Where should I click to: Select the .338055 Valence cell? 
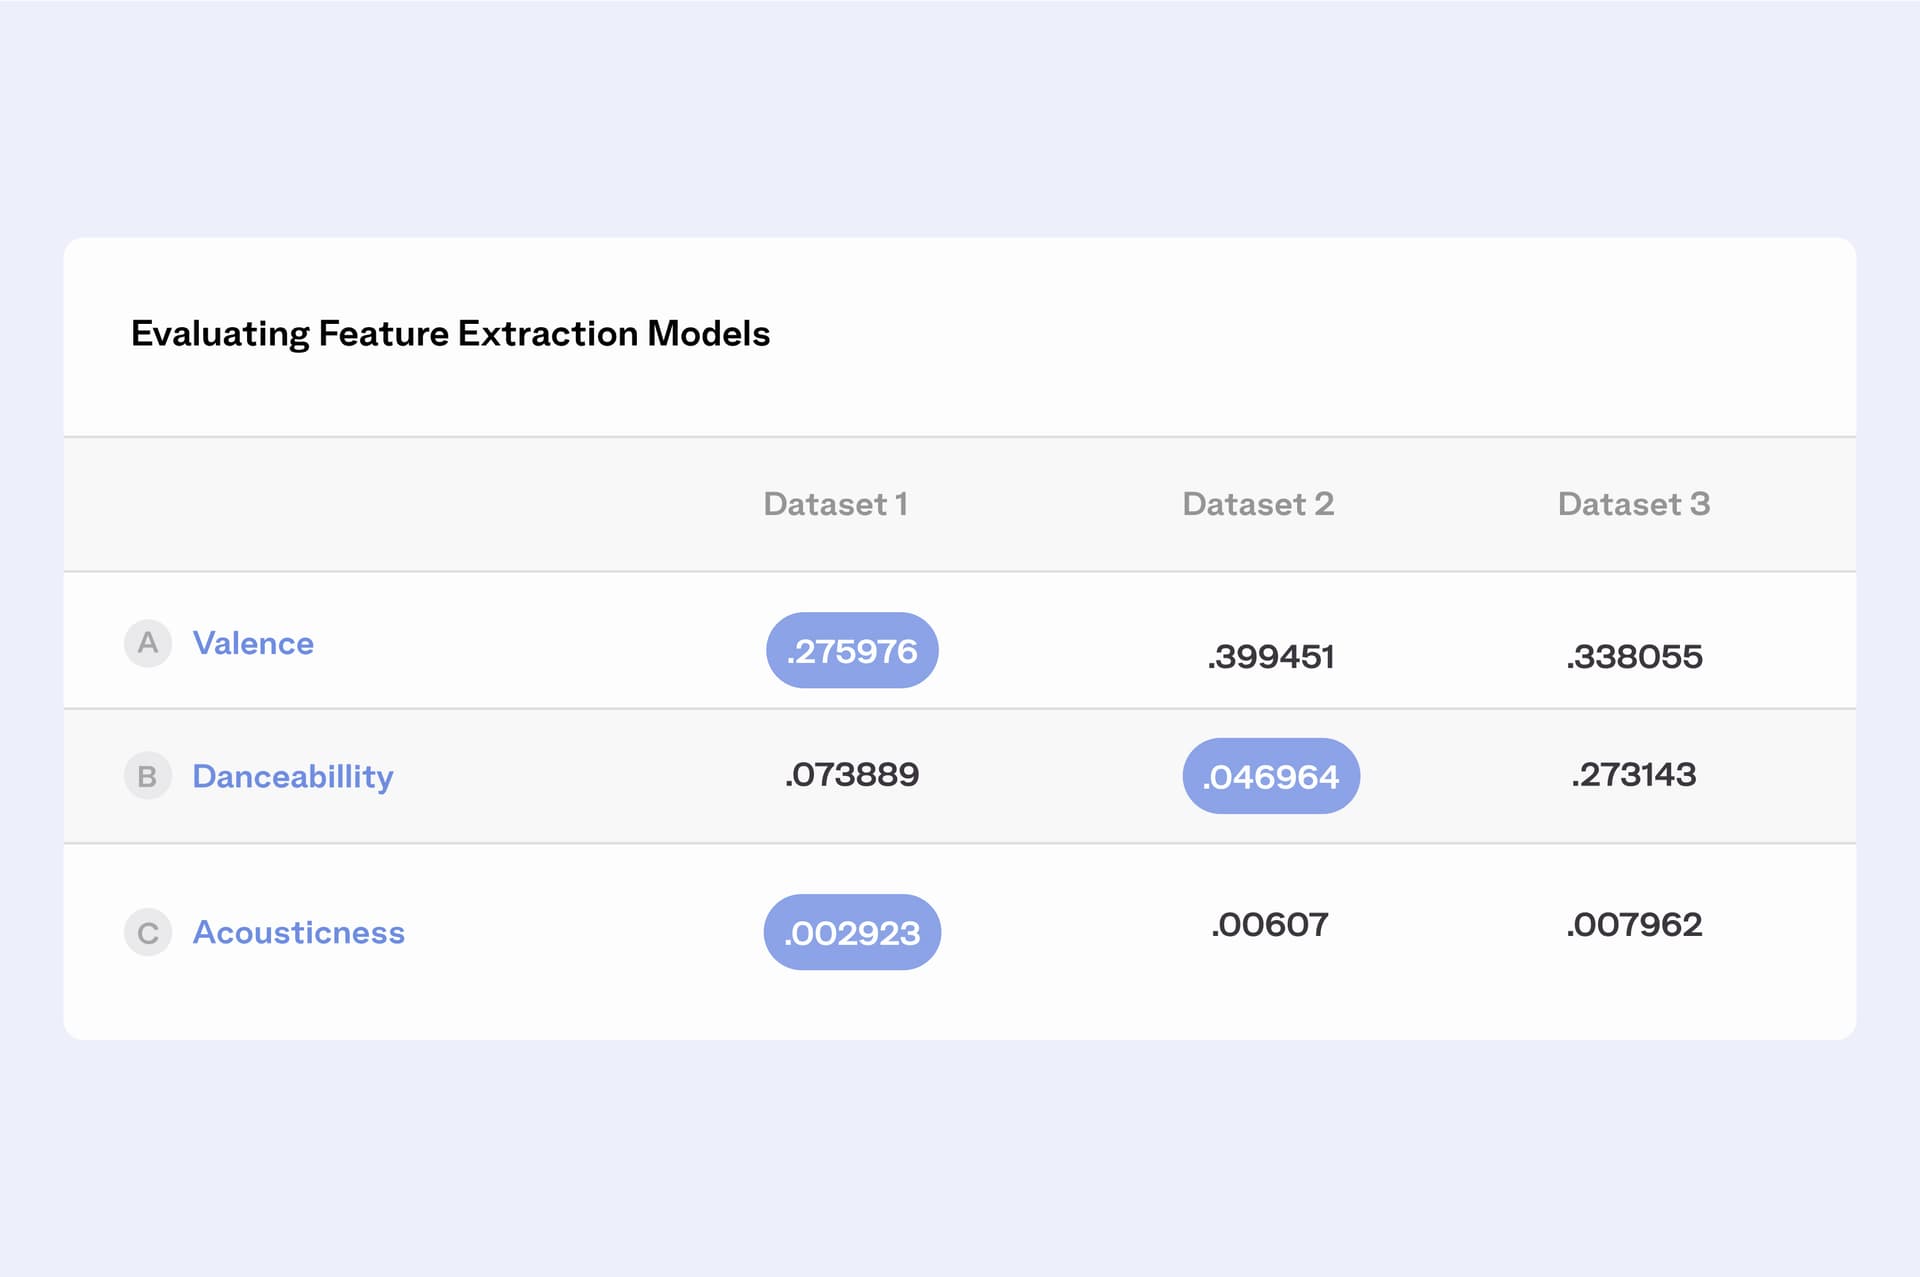point(1634,657)
